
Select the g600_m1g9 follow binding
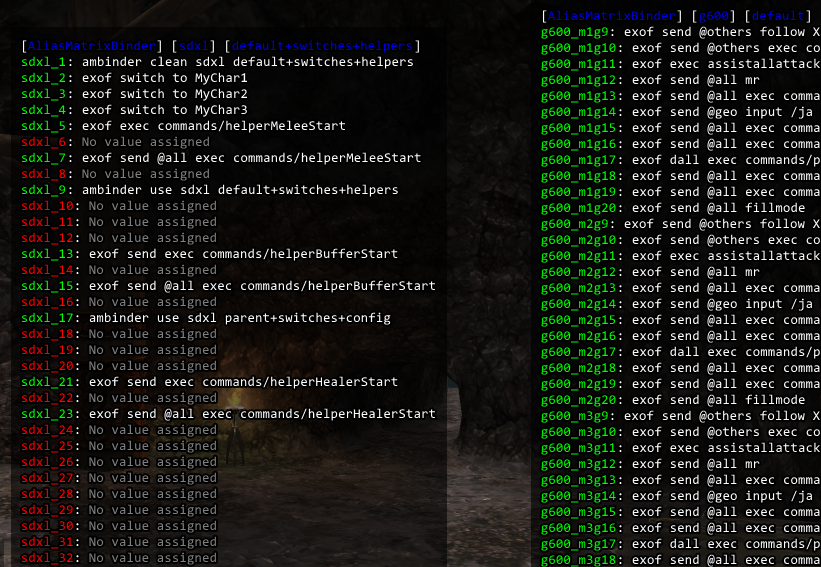click(680, 32)
